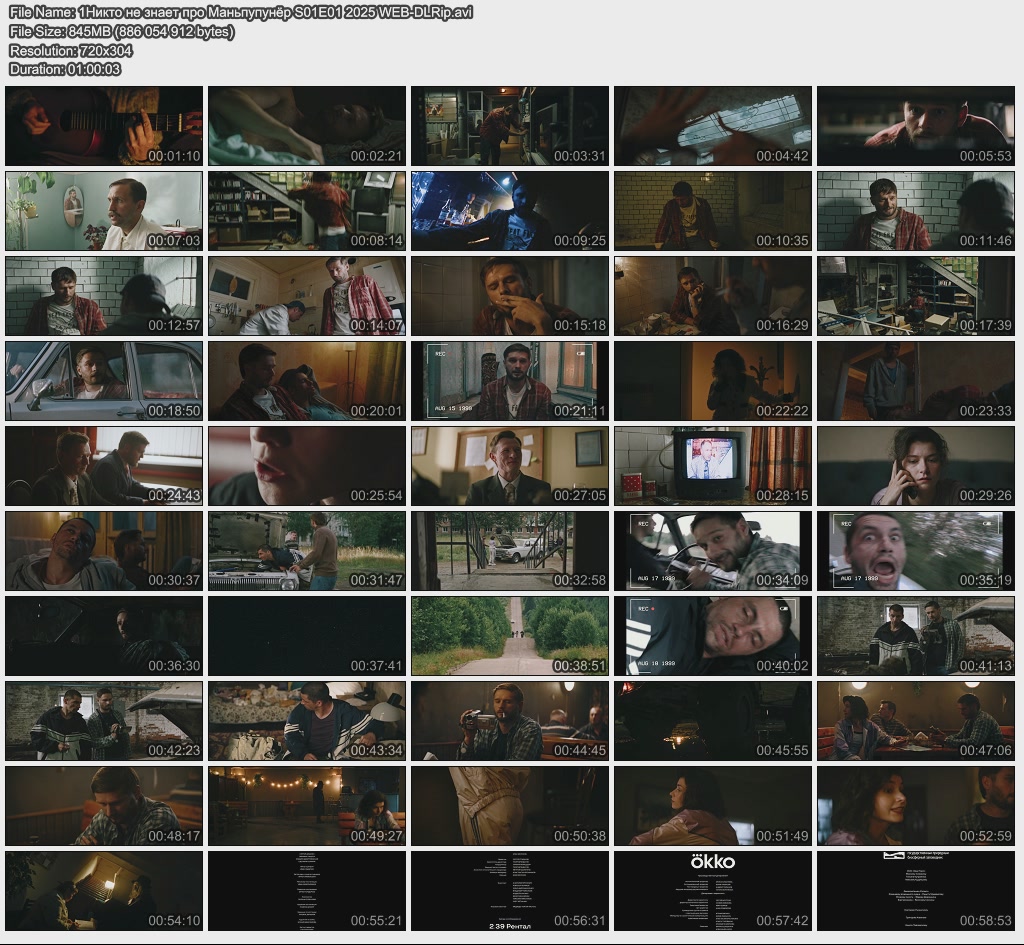Select the screaming man frame at 00:35:19
The image size is (1024, 945).
coord(915,551)
